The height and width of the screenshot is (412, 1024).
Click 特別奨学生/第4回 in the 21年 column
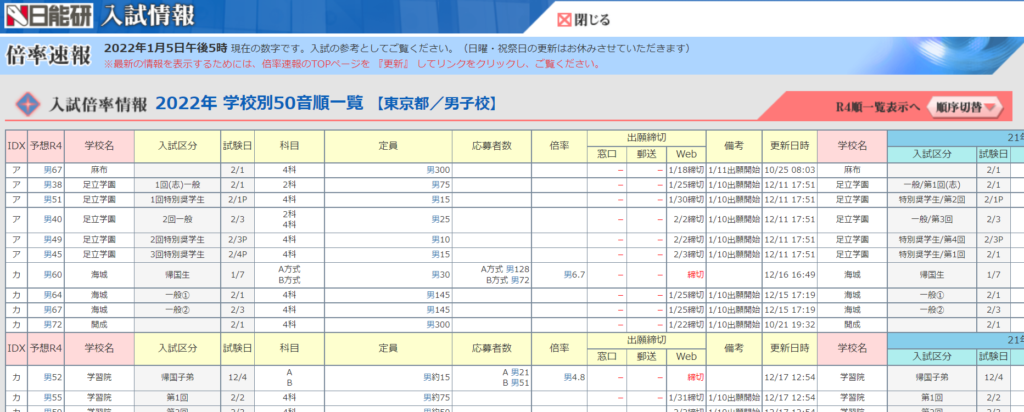(931, 239)
